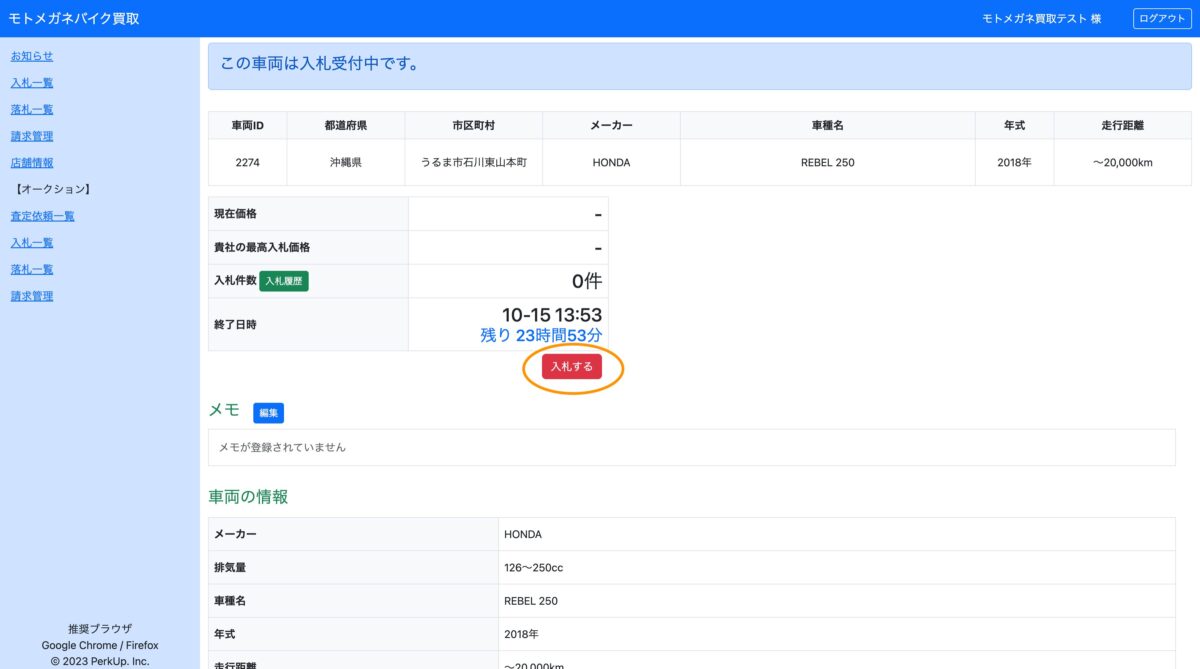This screenshot has width=1200, height=669.
Task: Open the 落札一覧 link above 店舗情報
Action: point(32,109)
